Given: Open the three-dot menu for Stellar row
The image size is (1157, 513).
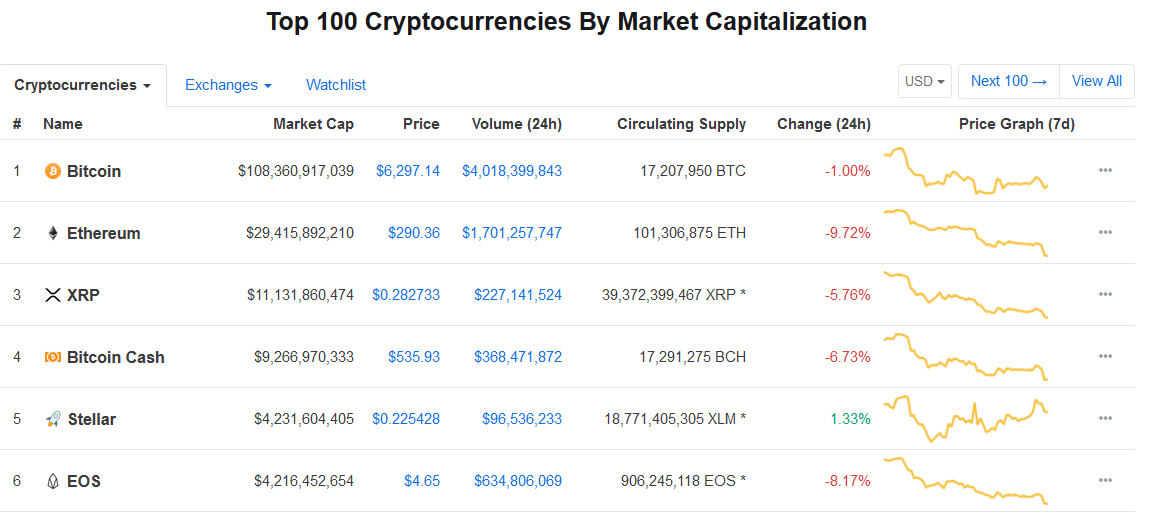Looking at the screenshot, I should coord(1105,418).
